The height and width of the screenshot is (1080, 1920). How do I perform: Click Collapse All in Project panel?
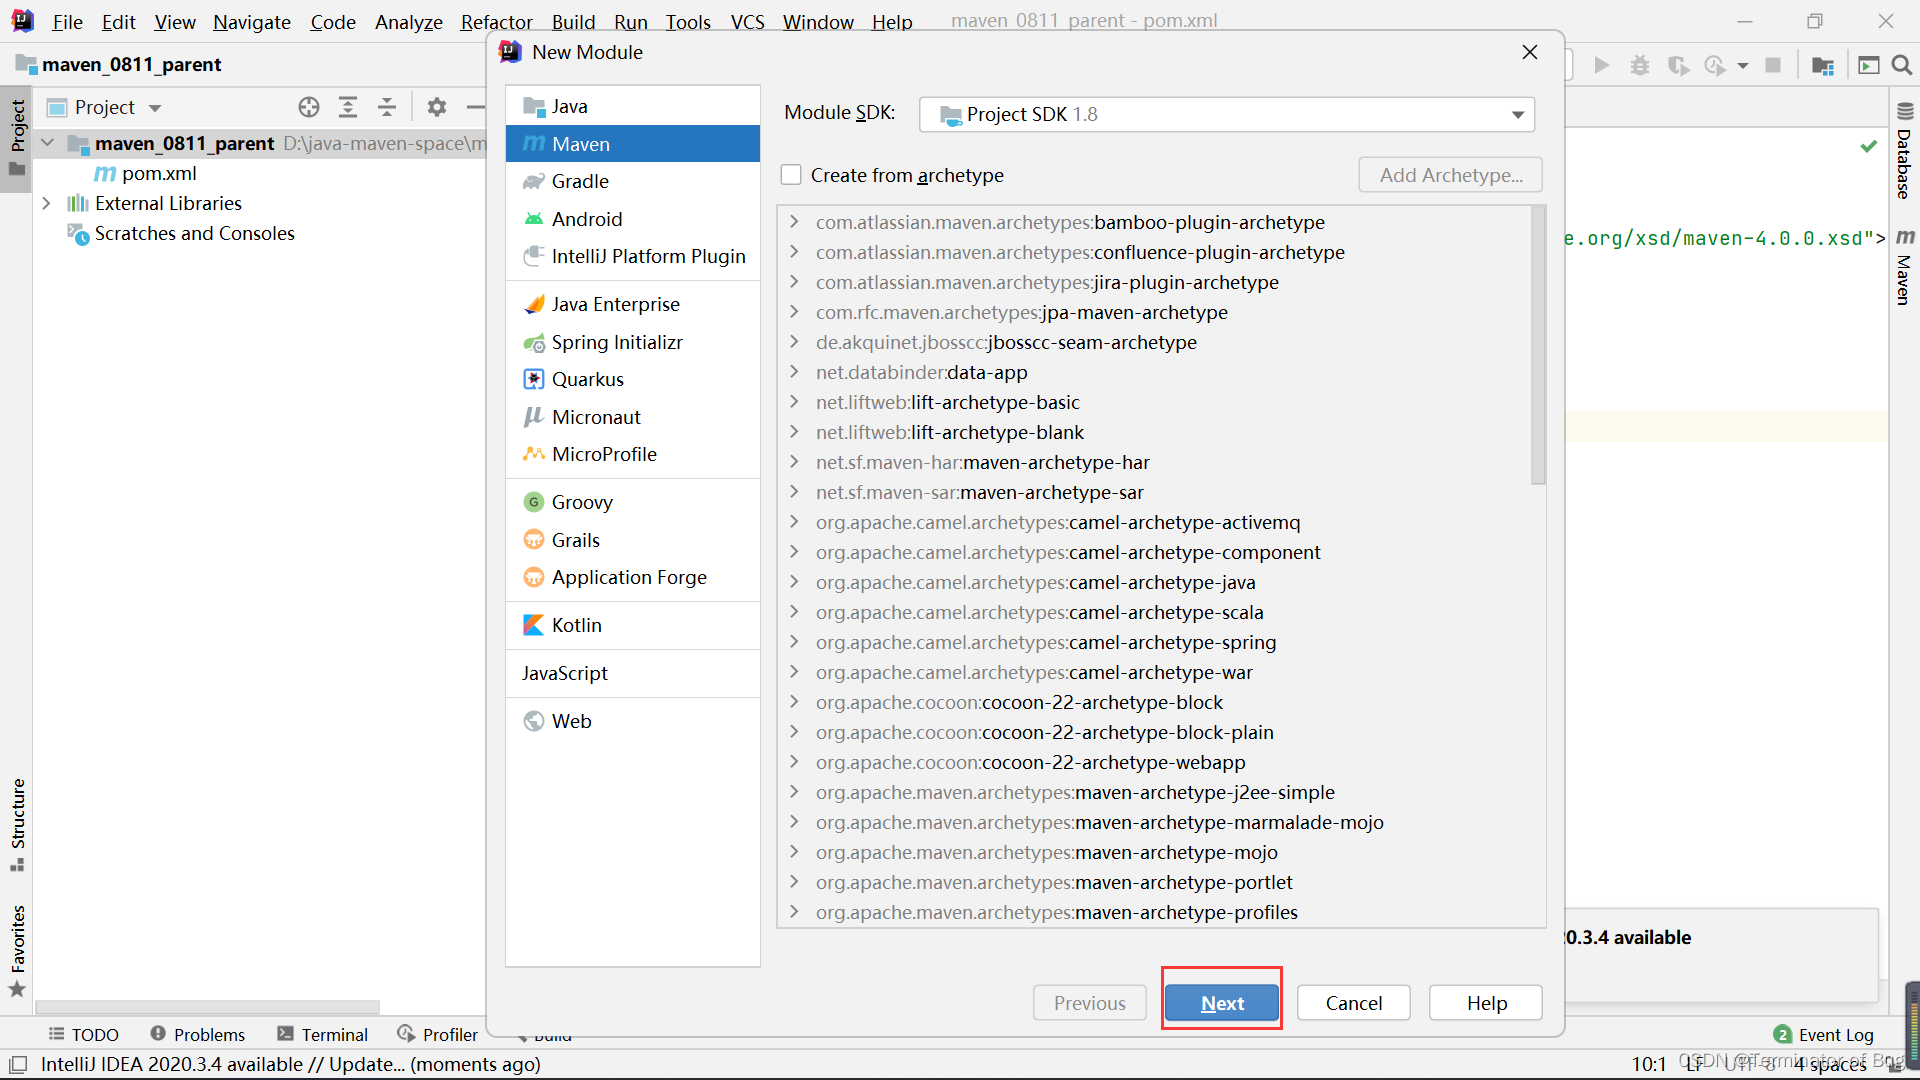pos(387,107)
